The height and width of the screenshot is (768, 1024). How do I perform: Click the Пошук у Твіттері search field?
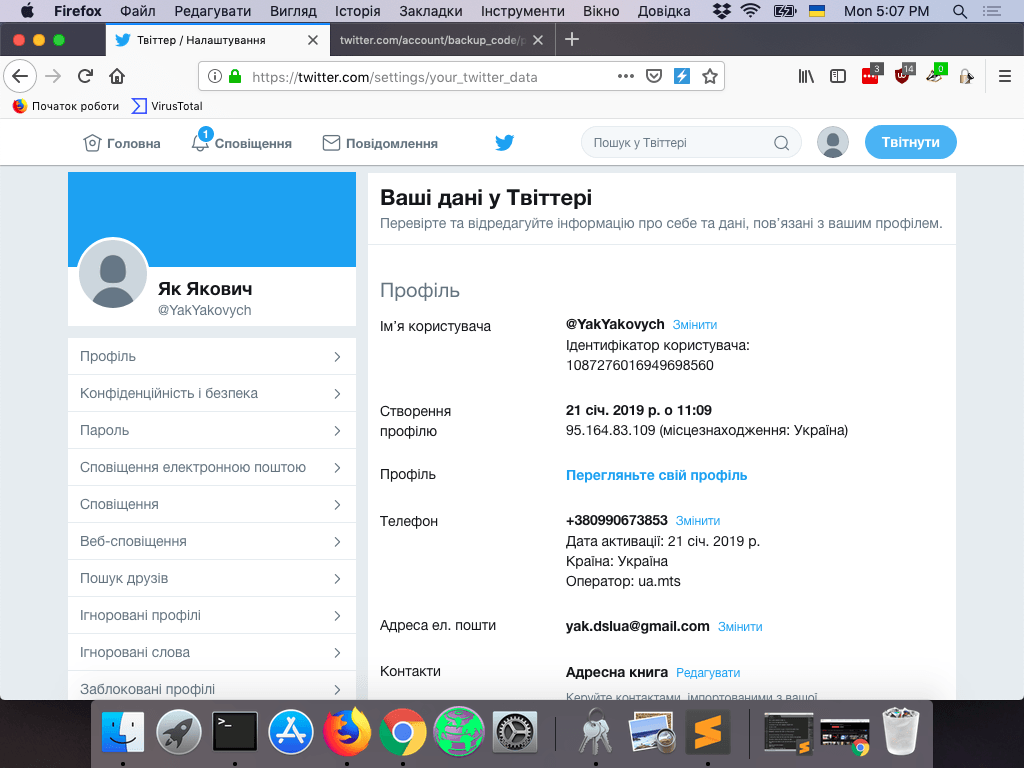691,142
